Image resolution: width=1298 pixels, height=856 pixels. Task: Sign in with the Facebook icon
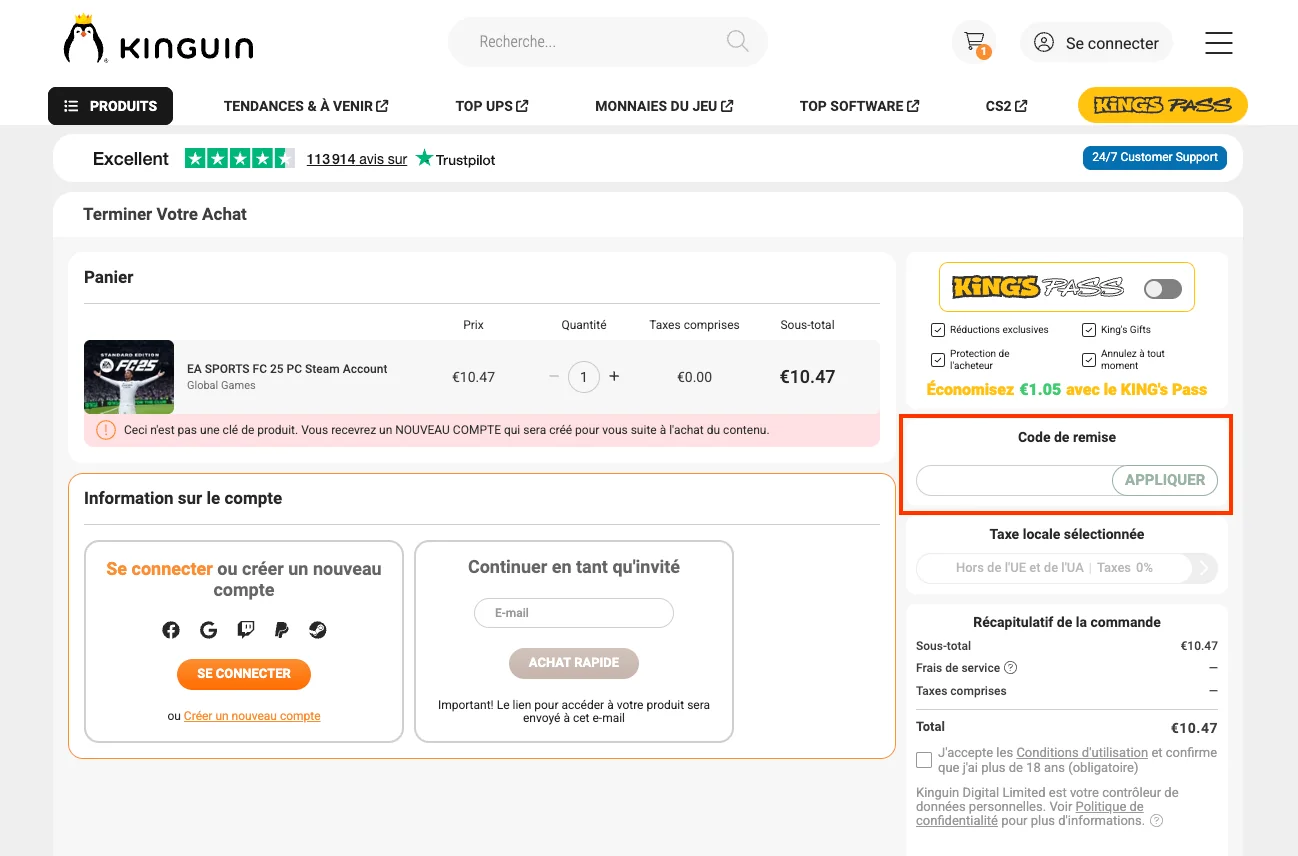click(171, 630)
